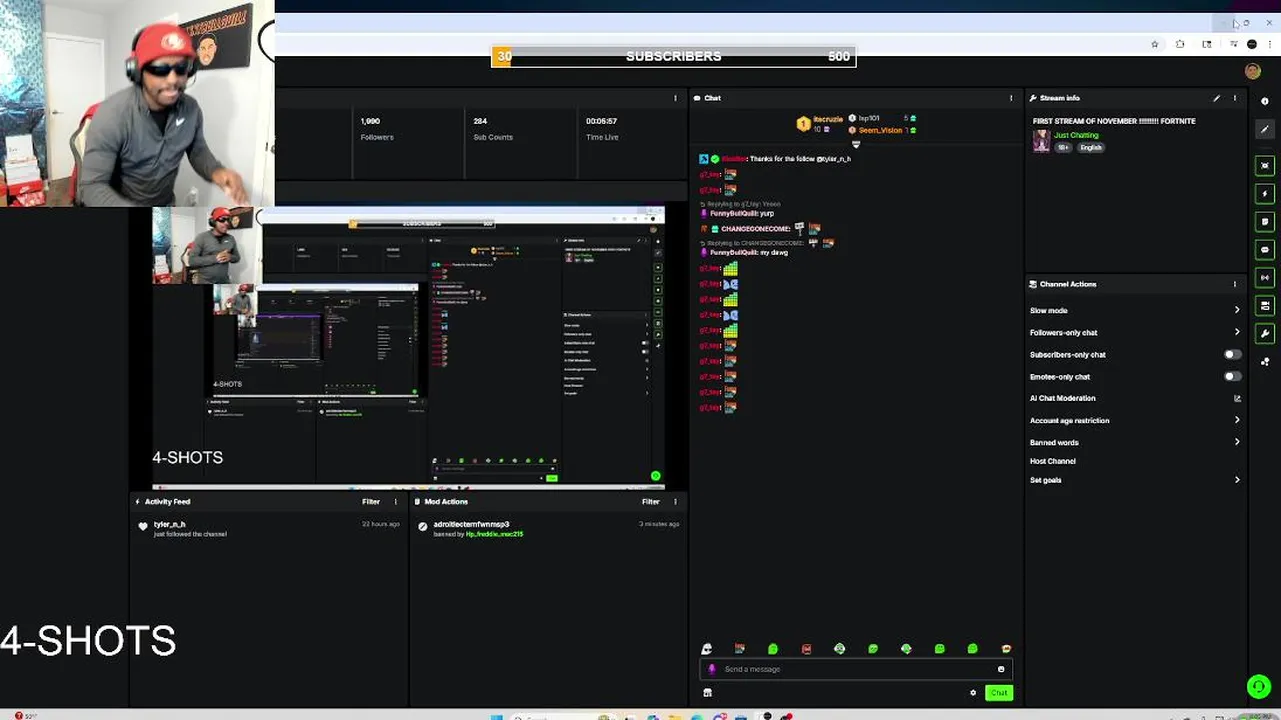Click the English language tag

pyautogui.click(x=1090, y=147)
